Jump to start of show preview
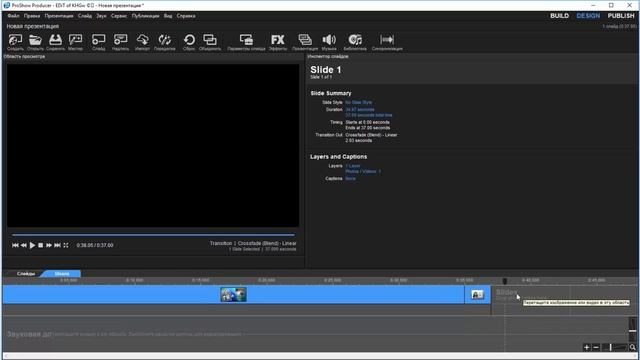 click(15, 245)
